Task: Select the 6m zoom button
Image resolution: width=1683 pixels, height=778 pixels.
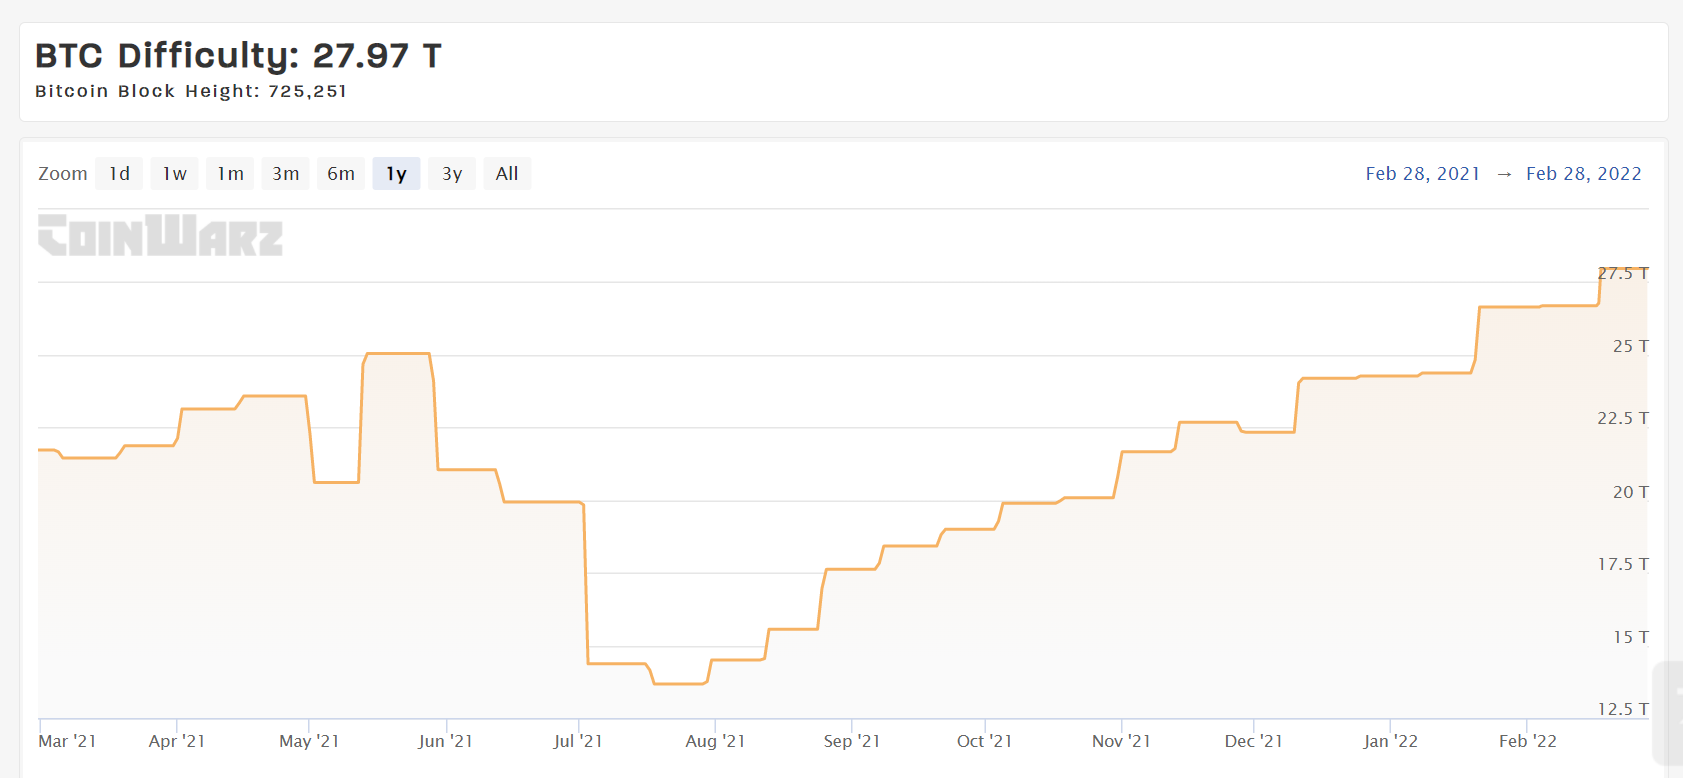Action: tap(341, 174)
